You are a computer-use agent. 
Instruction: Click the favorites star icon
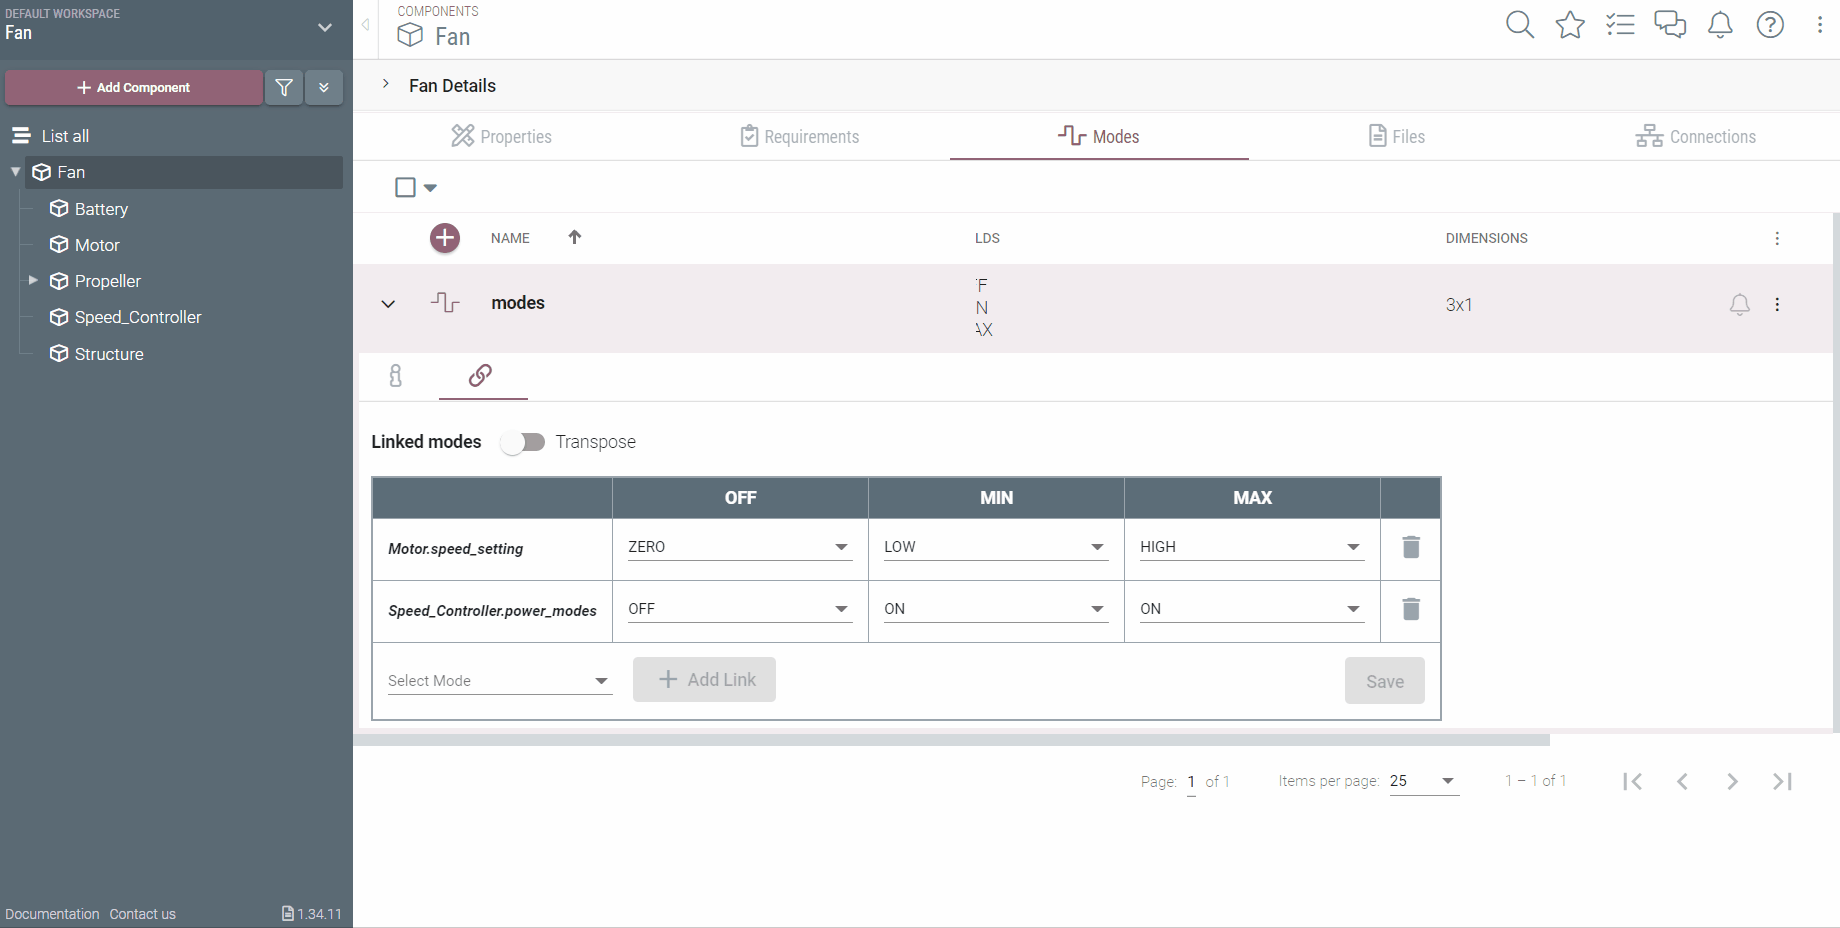1570,25
